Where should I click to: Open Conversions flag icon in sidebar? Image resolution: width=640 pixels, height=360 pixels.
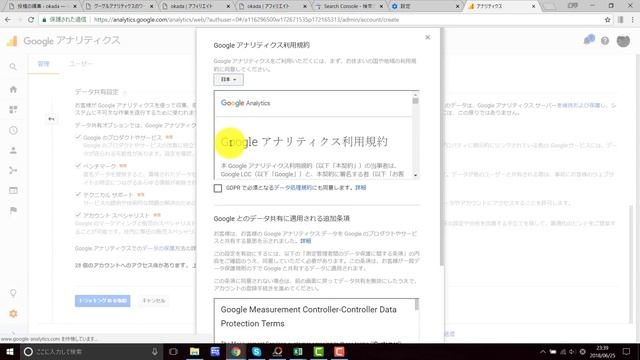[x=13, y=210]
